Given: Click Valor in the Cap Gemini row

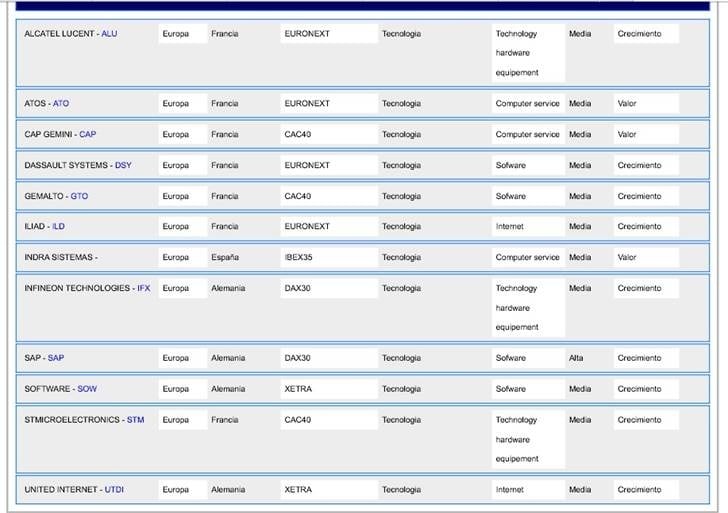Looking at the screenshot, I should tap(627, 134).
